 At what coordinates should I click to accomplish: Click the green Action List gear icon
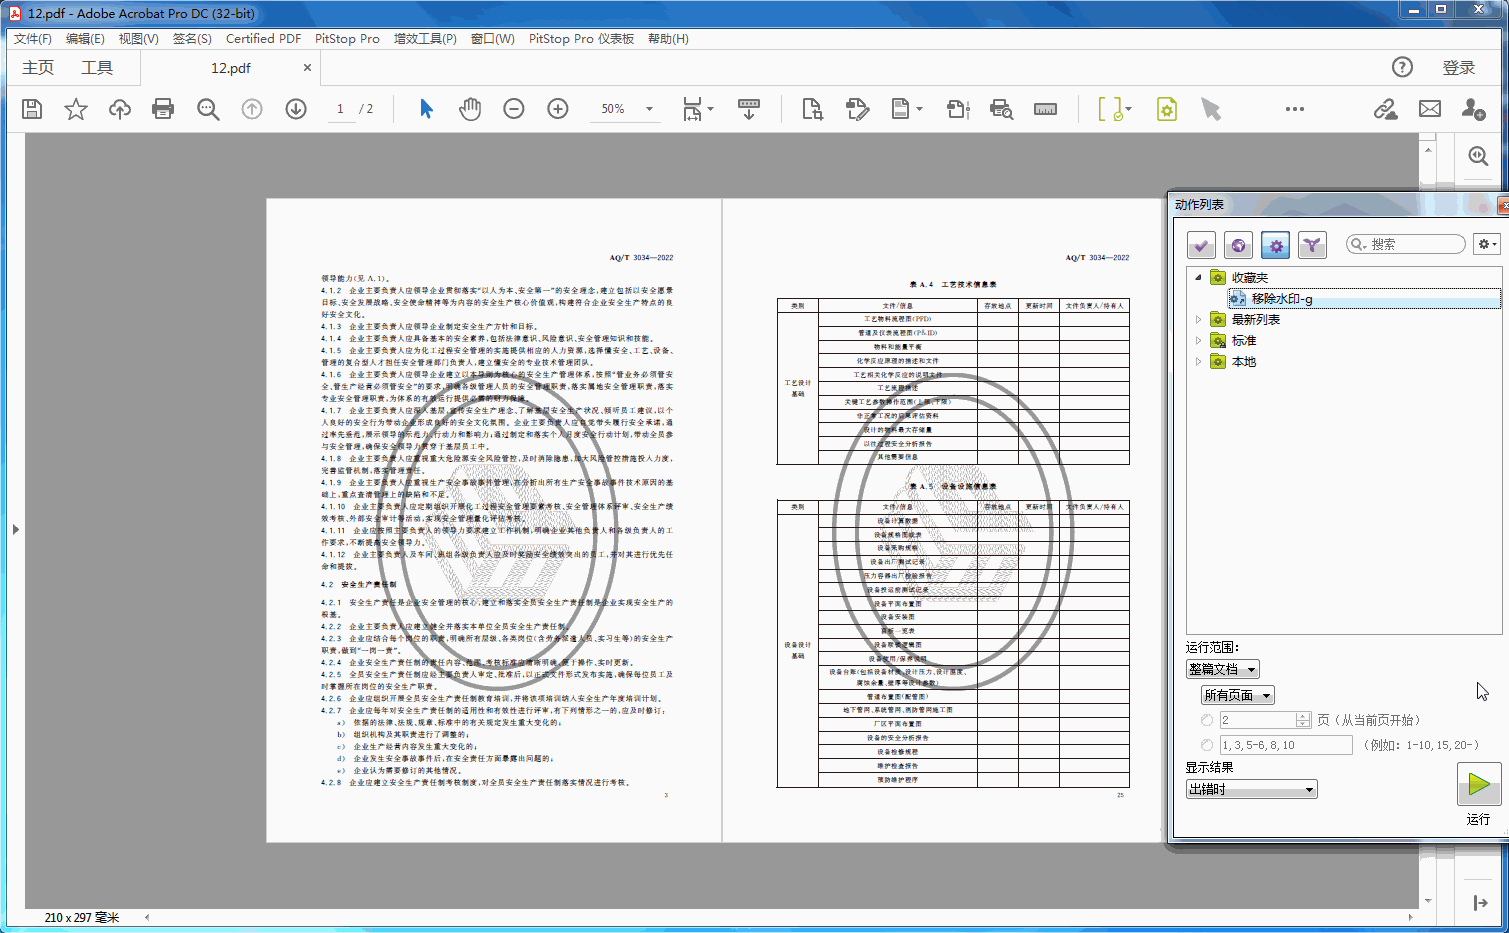[x=1167, y=109]
